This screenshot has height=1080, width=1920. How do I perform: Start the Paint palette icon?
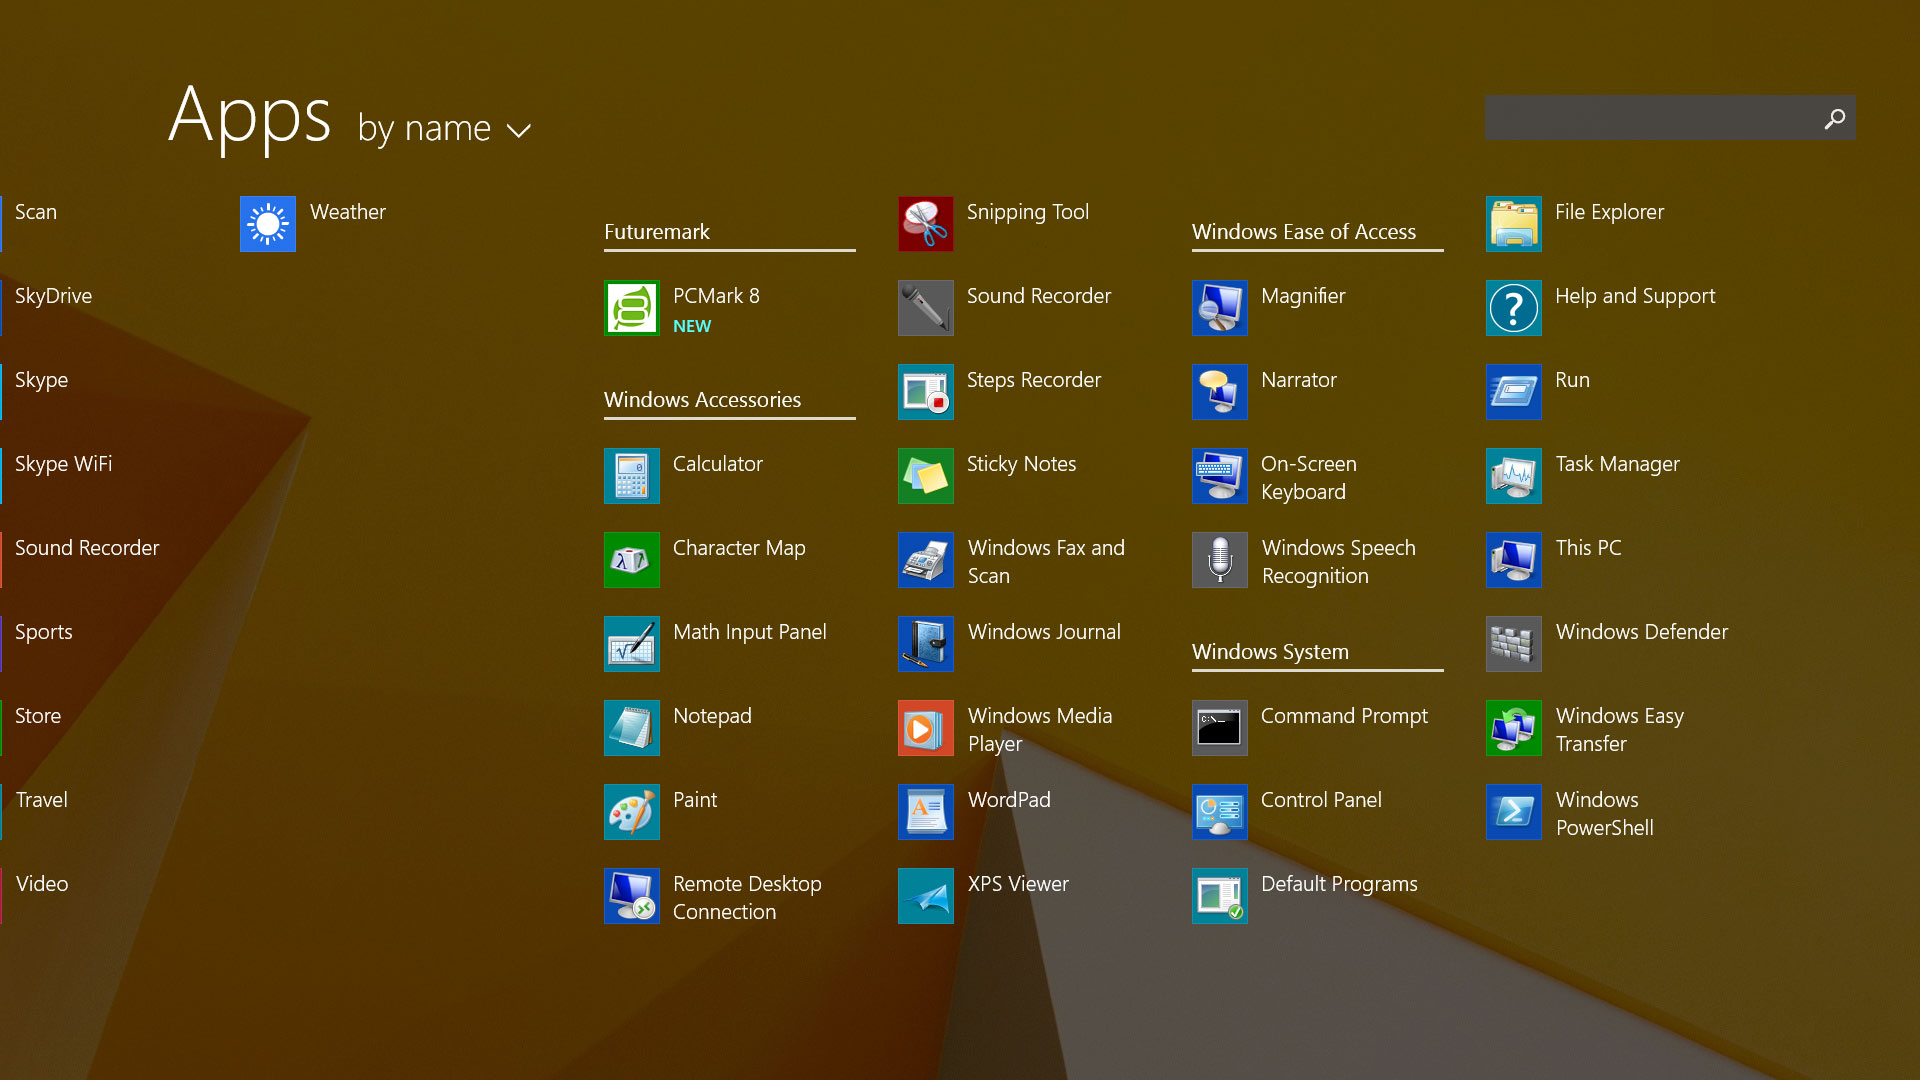click(x=631, y=812)
